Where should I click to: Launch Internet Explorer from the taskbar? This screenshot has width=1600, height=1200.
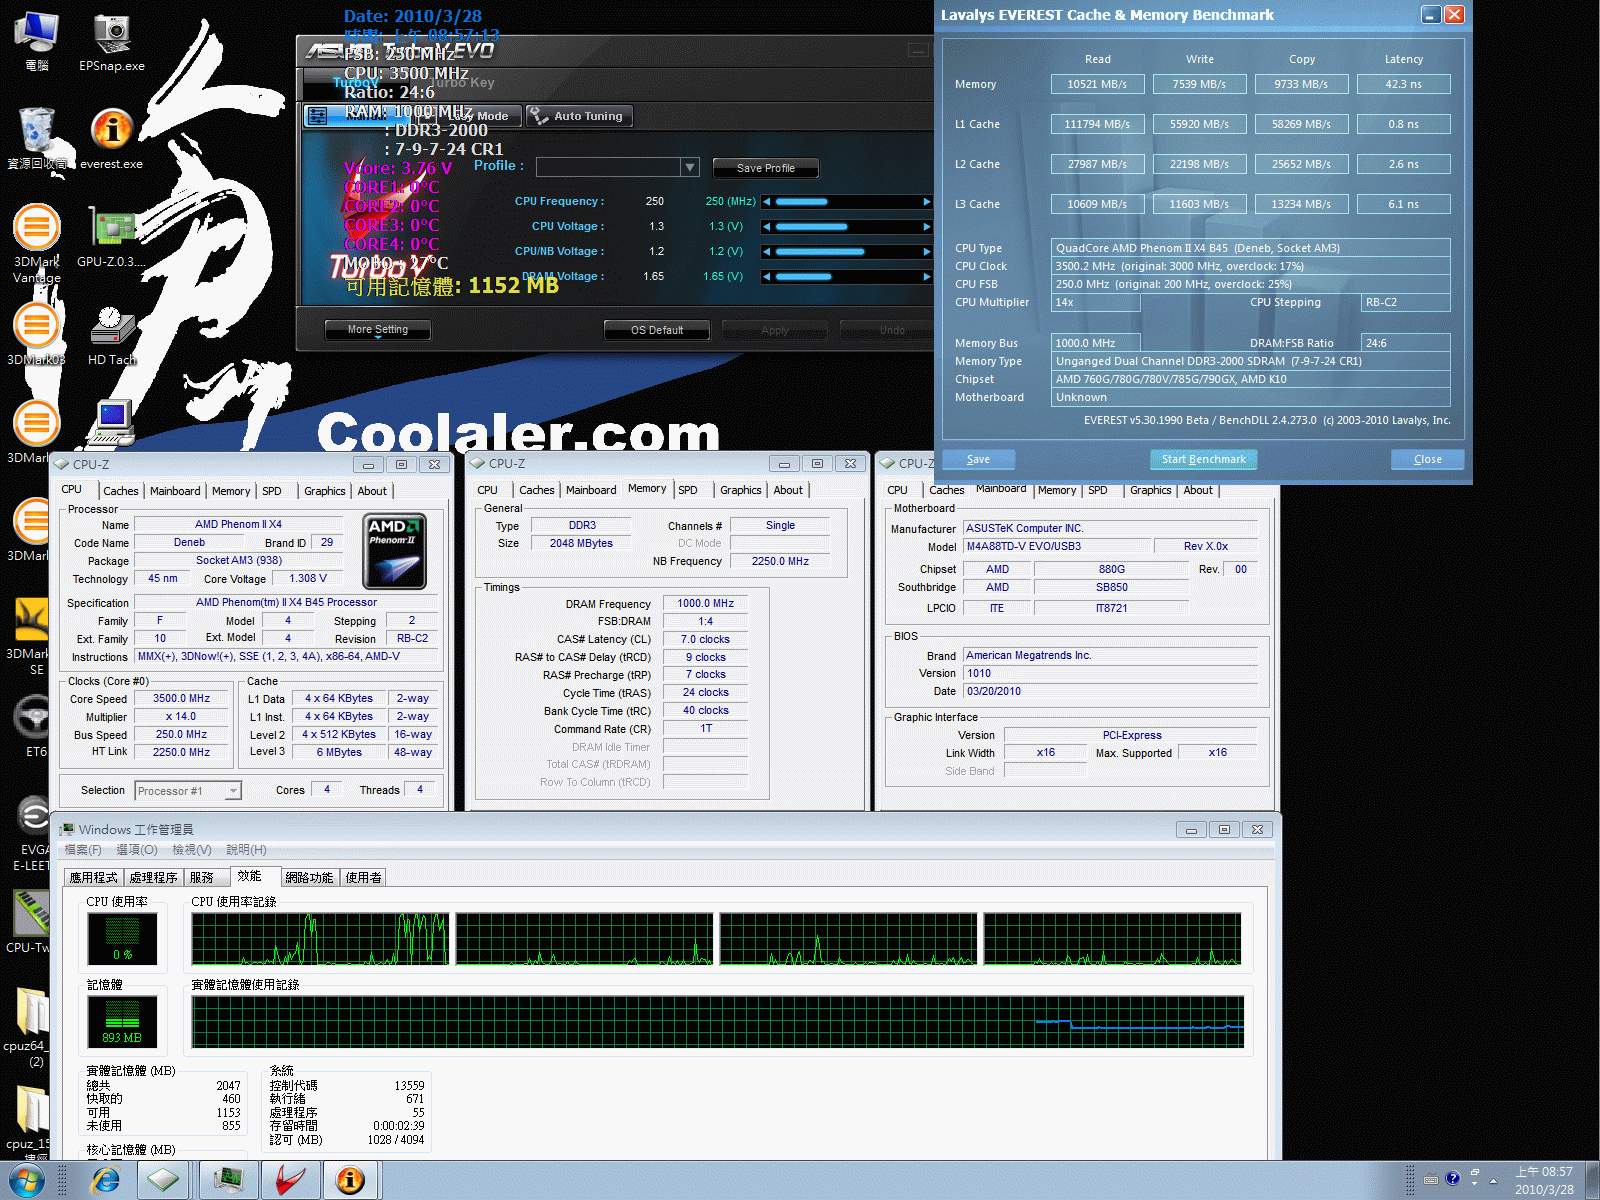click(105, 1180)
